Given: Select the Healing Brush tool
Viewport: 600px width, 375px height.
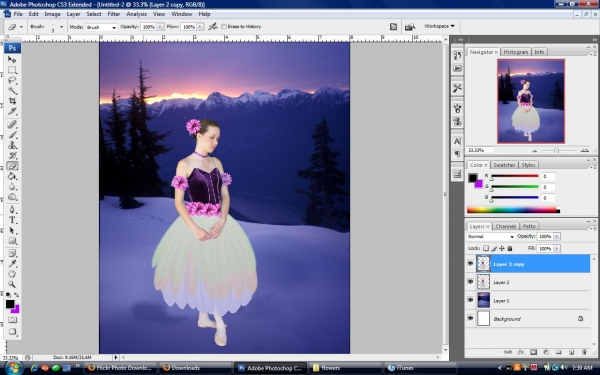Looking at the screenshot, I should coord(12,124).
